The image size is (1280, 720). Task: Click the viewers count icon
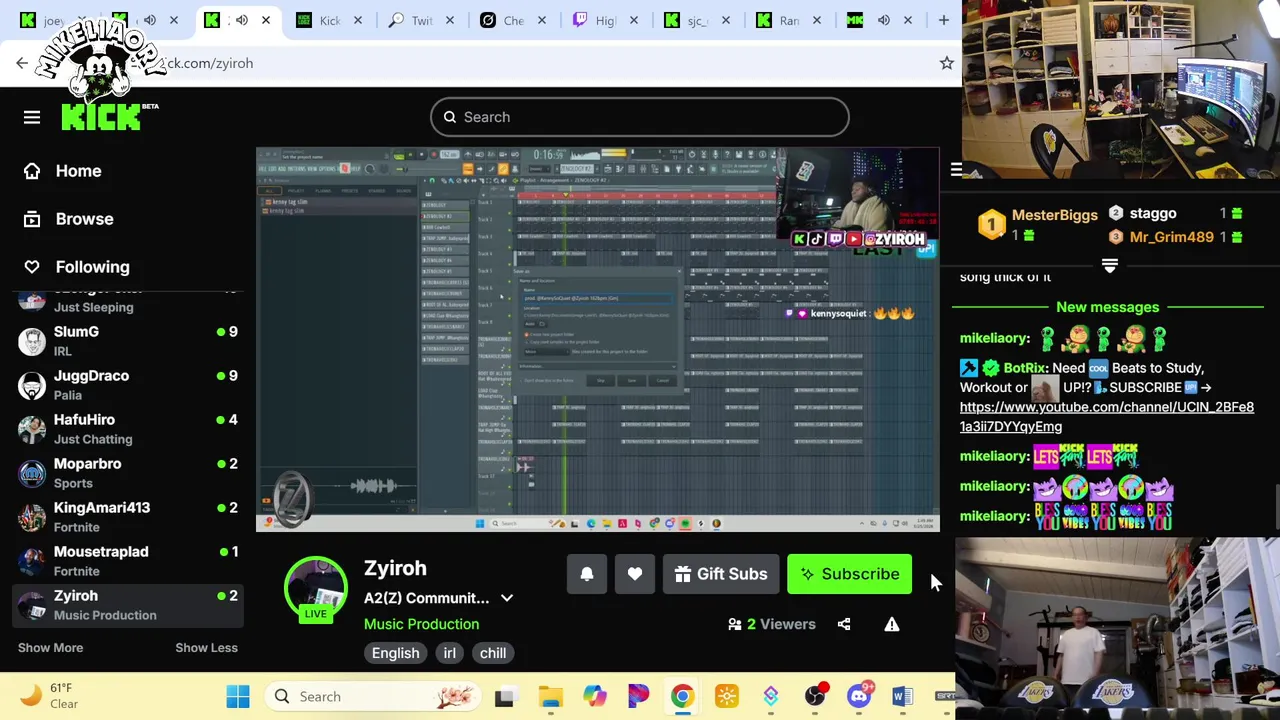point(735,624)
